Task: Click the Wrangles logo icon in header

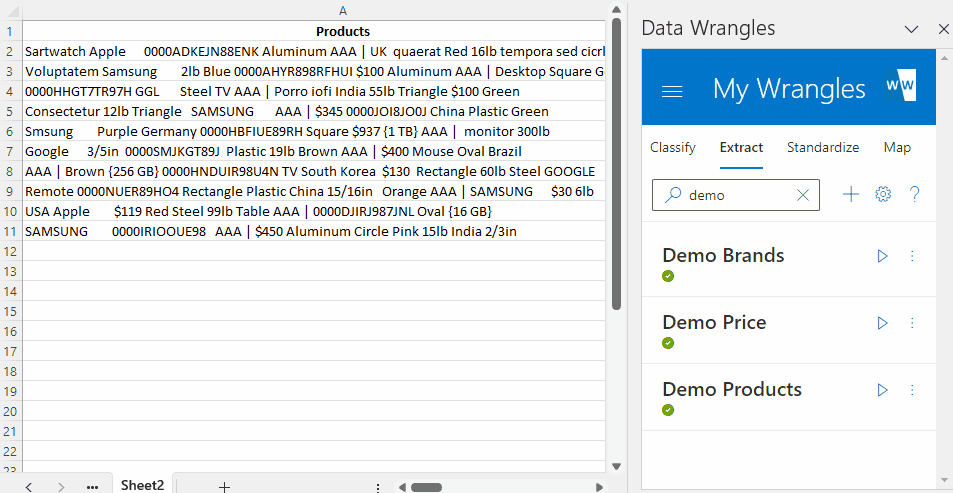Action: pyautogui.click(x=901, y=86)
